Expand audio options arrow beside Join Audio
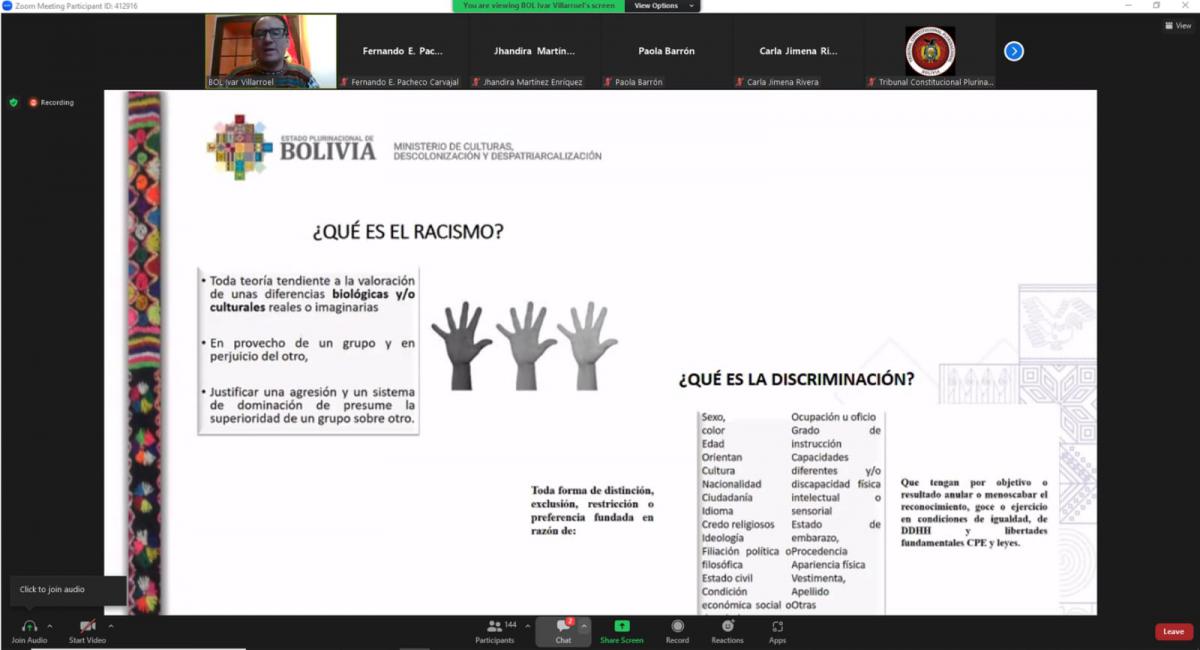The height and width of the screenshot is (650, 1200). (x=50, y=626)
